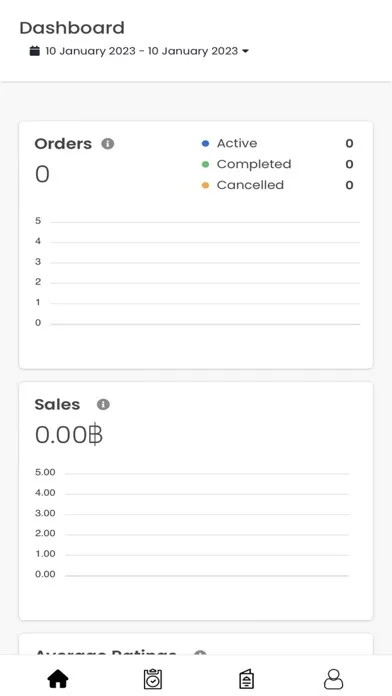The height and width of the screenshot is (696, 392).
Task: Toggle the Cancelled orders legend item
Action: pyautogui.click(x=277, y=185)
